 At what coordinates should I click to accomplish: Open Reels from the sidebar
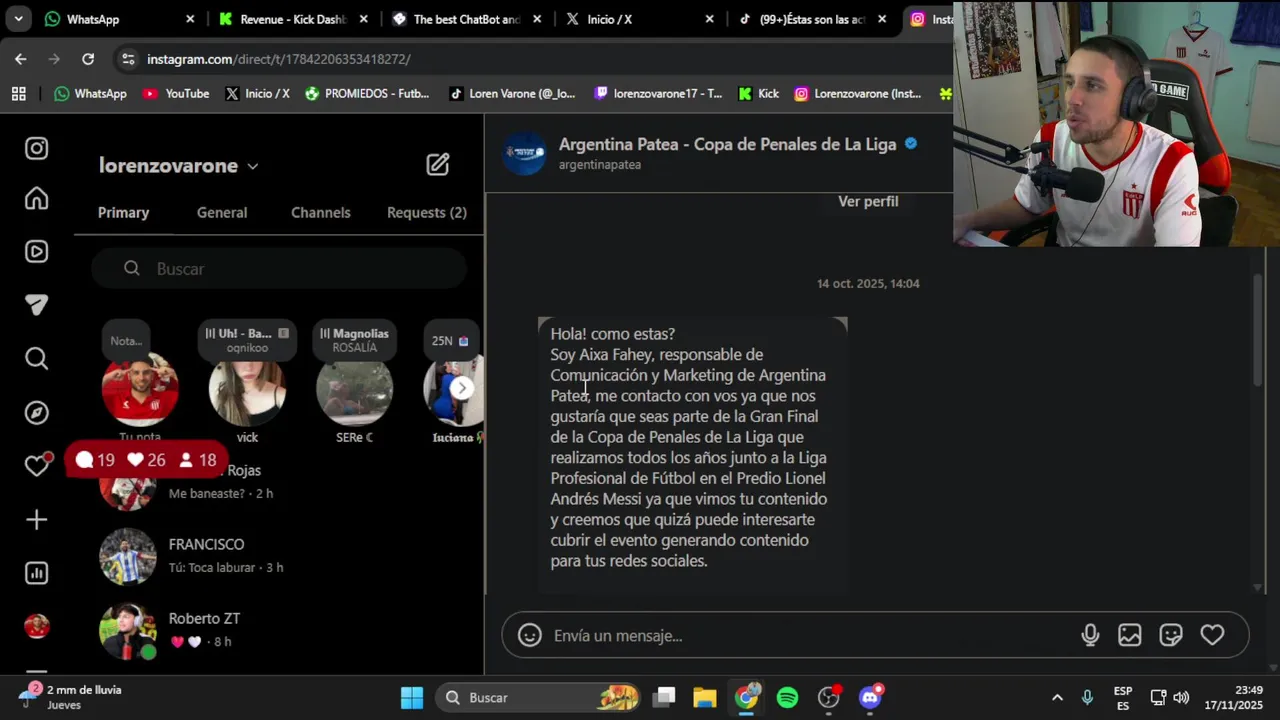click(x=37, y=252)
